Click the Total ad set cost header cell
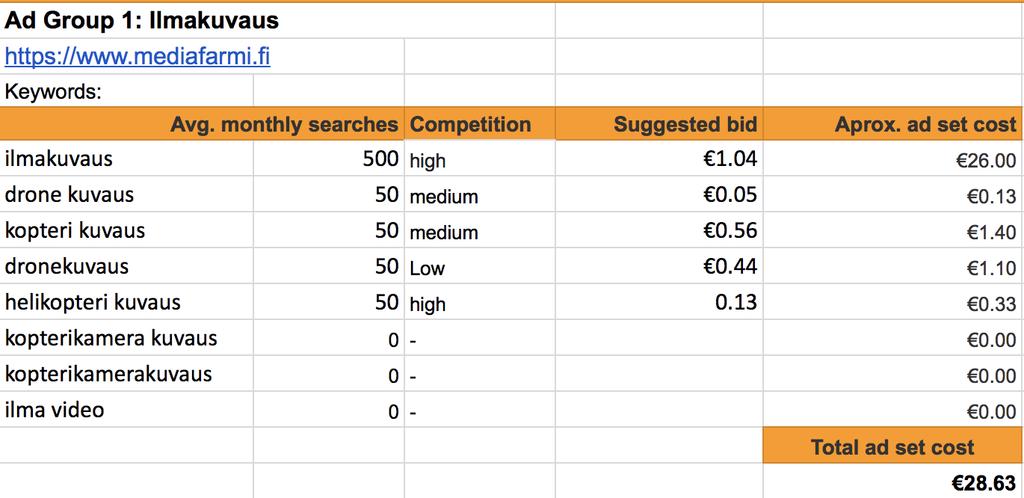This screenshot has height=498, width=1024. click(x=893, y=446)
